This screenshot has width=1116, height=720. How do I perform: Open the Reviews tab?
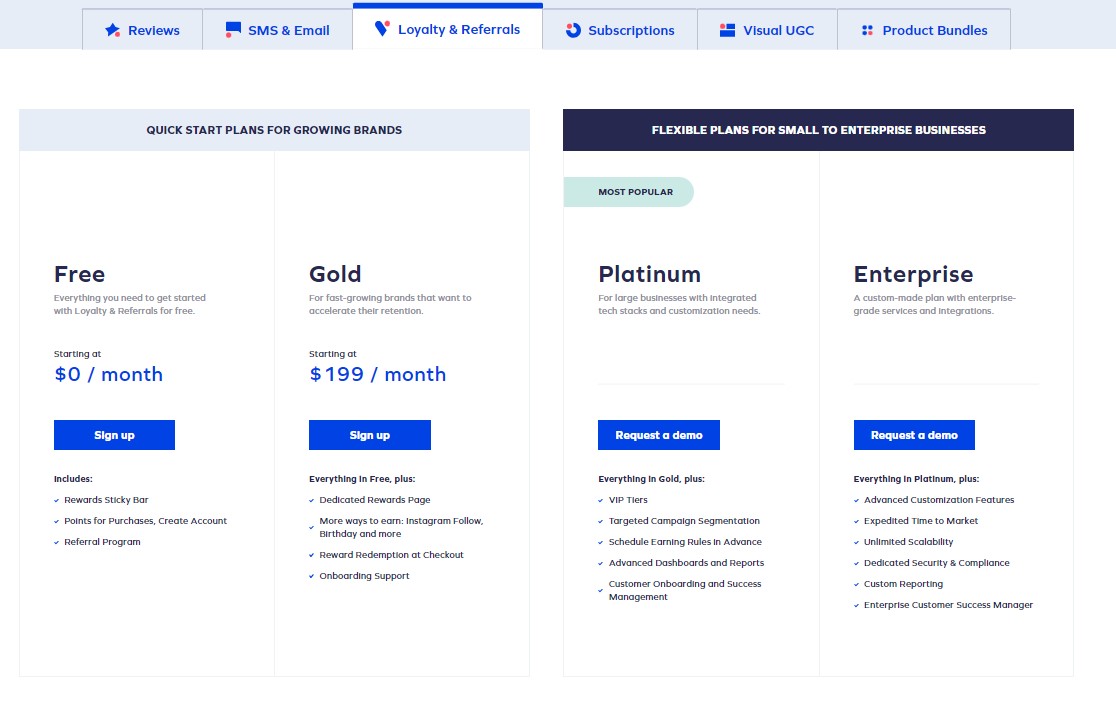coord(142,29)
